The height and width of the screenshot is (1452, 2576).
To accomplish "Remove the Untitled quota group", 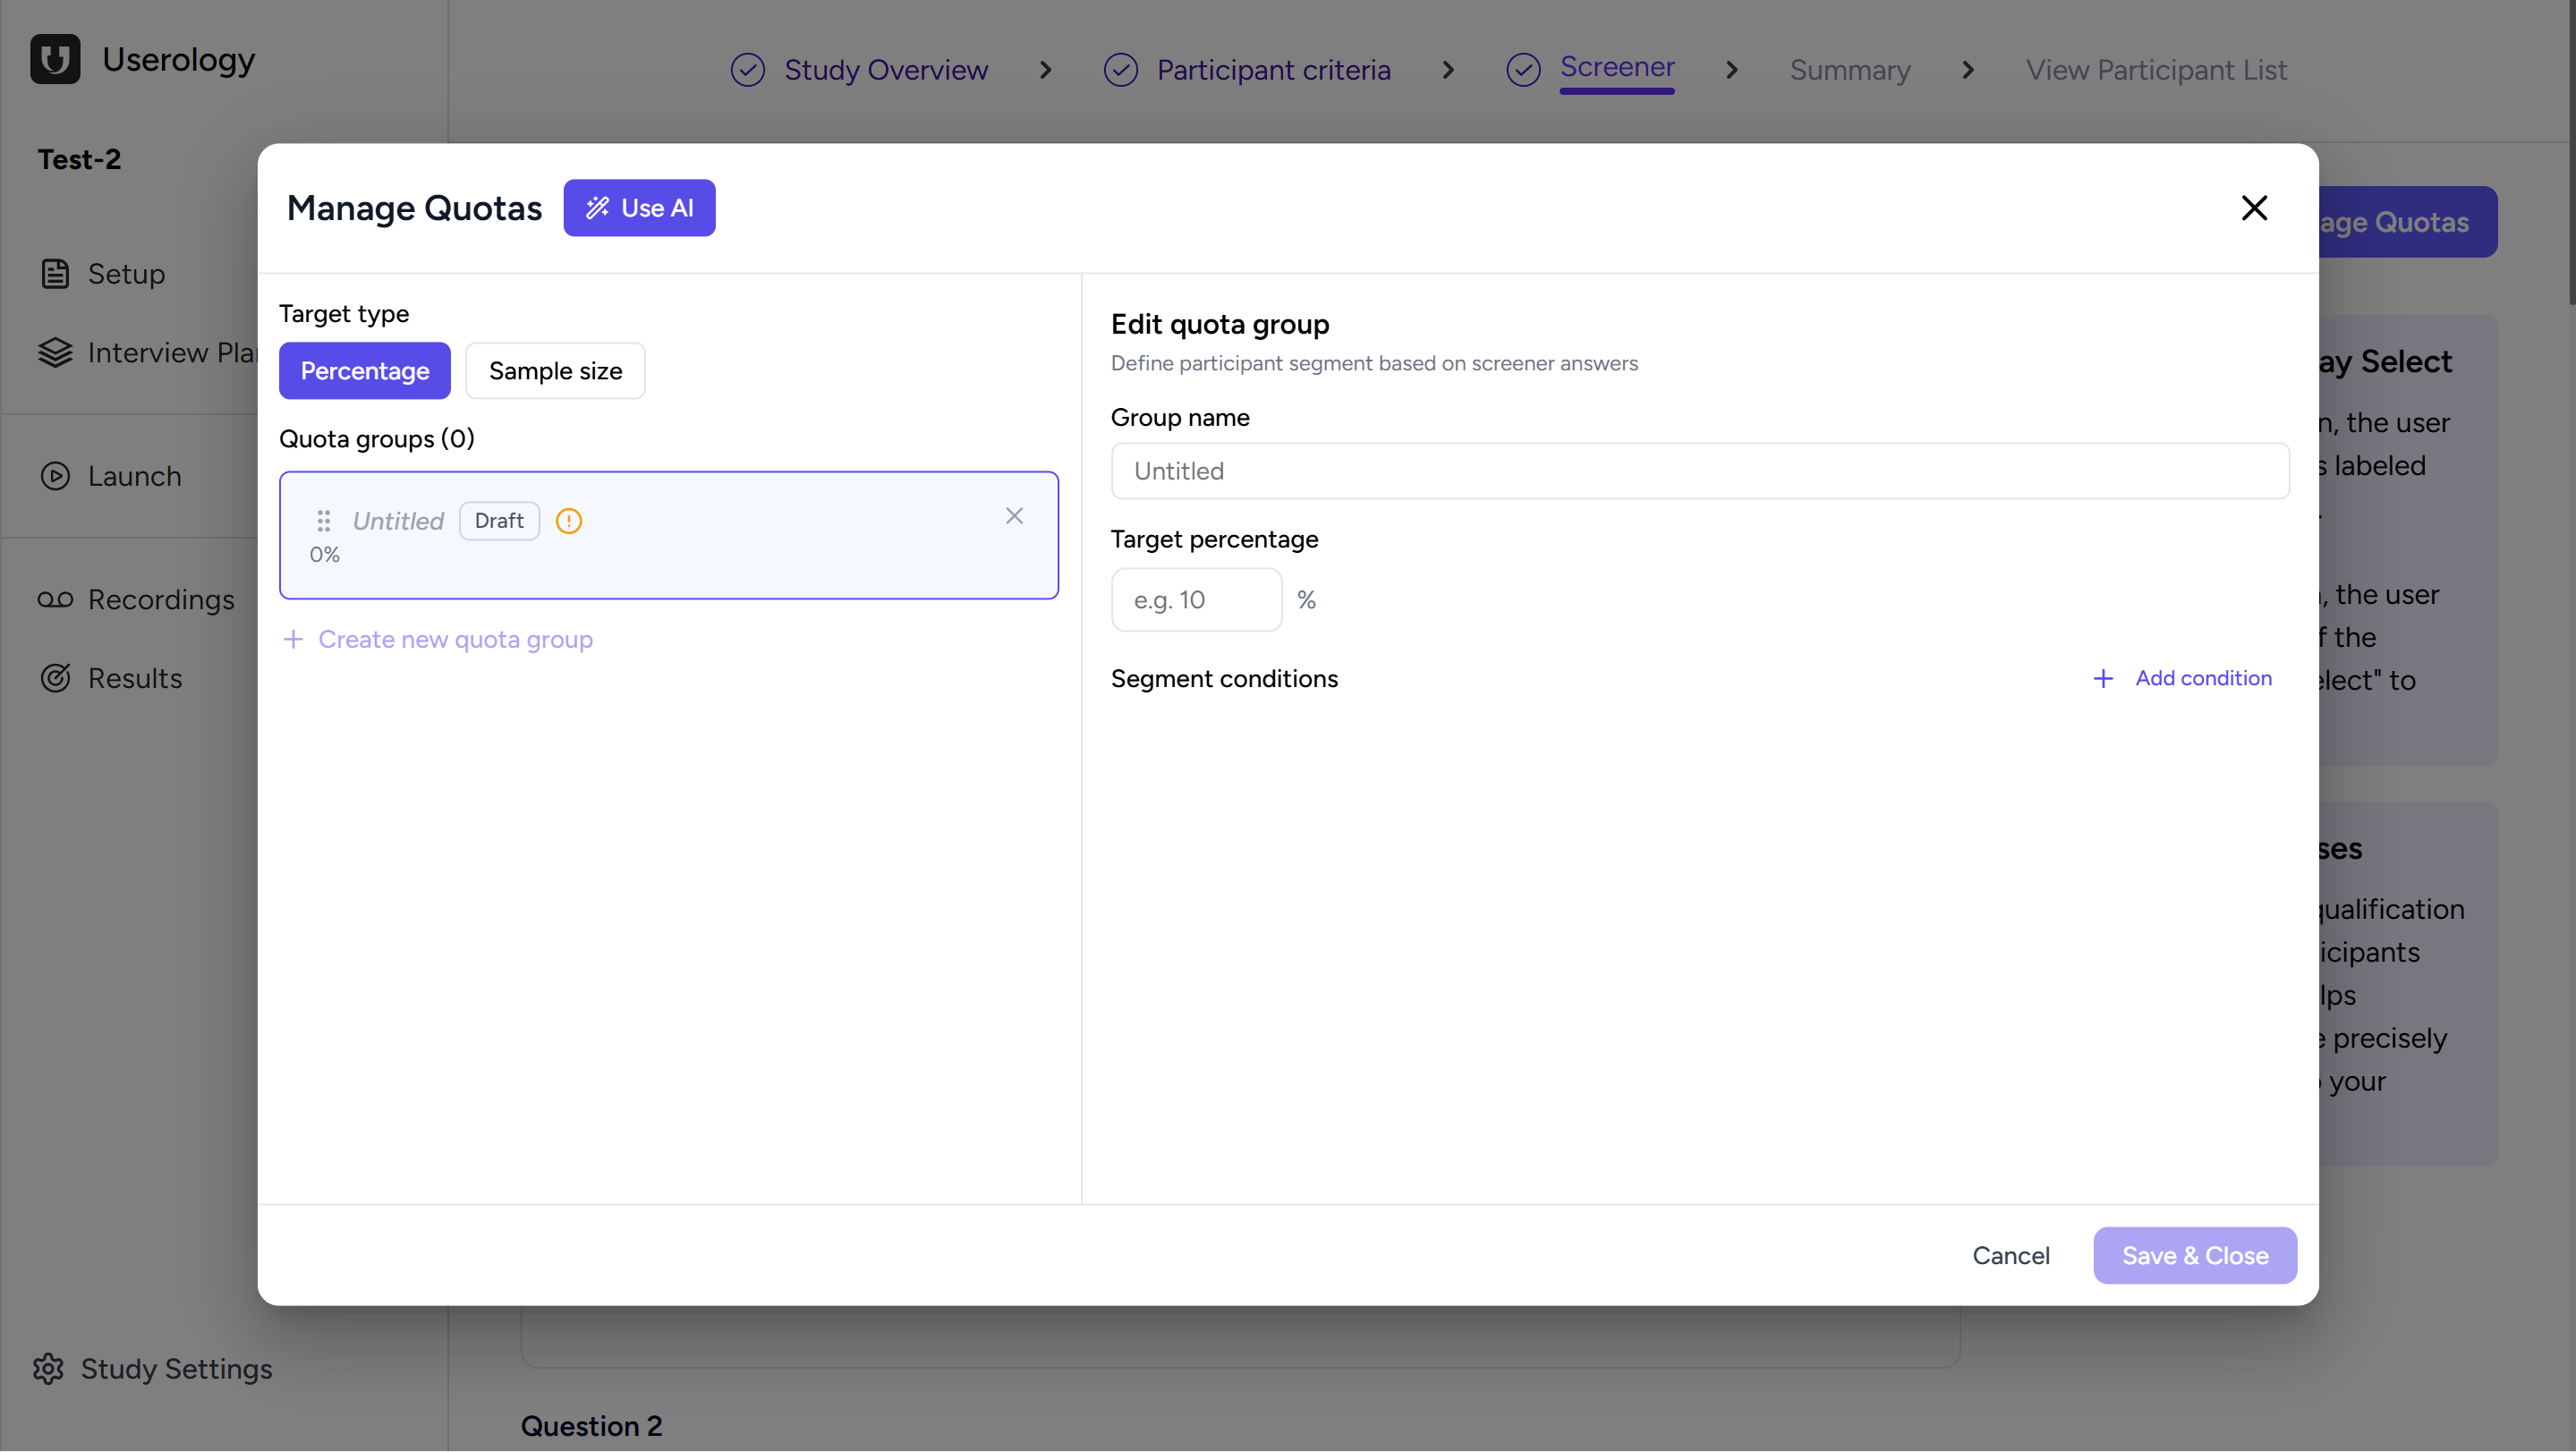I will point(1014,516).
